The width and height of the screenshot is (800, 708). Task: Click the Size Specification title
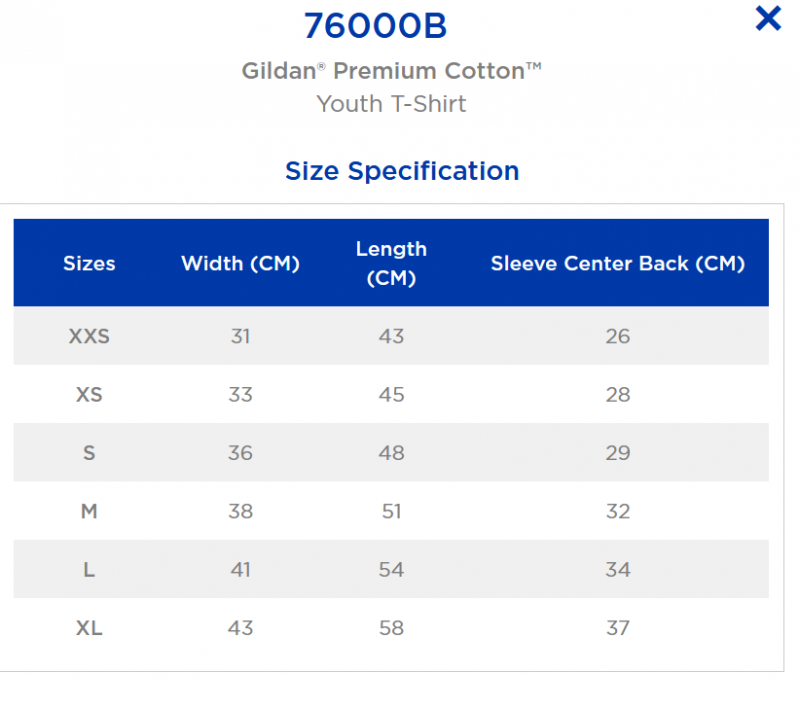(402, 171)
